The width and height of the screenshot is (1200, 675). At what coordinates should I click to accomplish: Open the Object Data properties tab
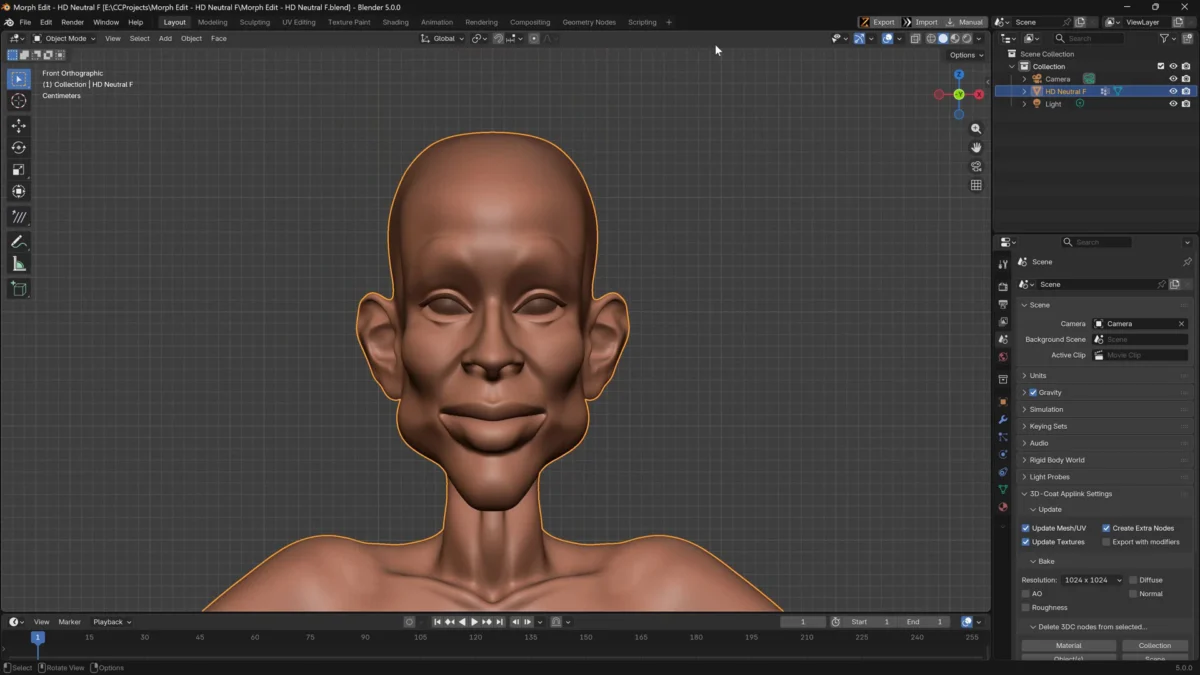1003,490
